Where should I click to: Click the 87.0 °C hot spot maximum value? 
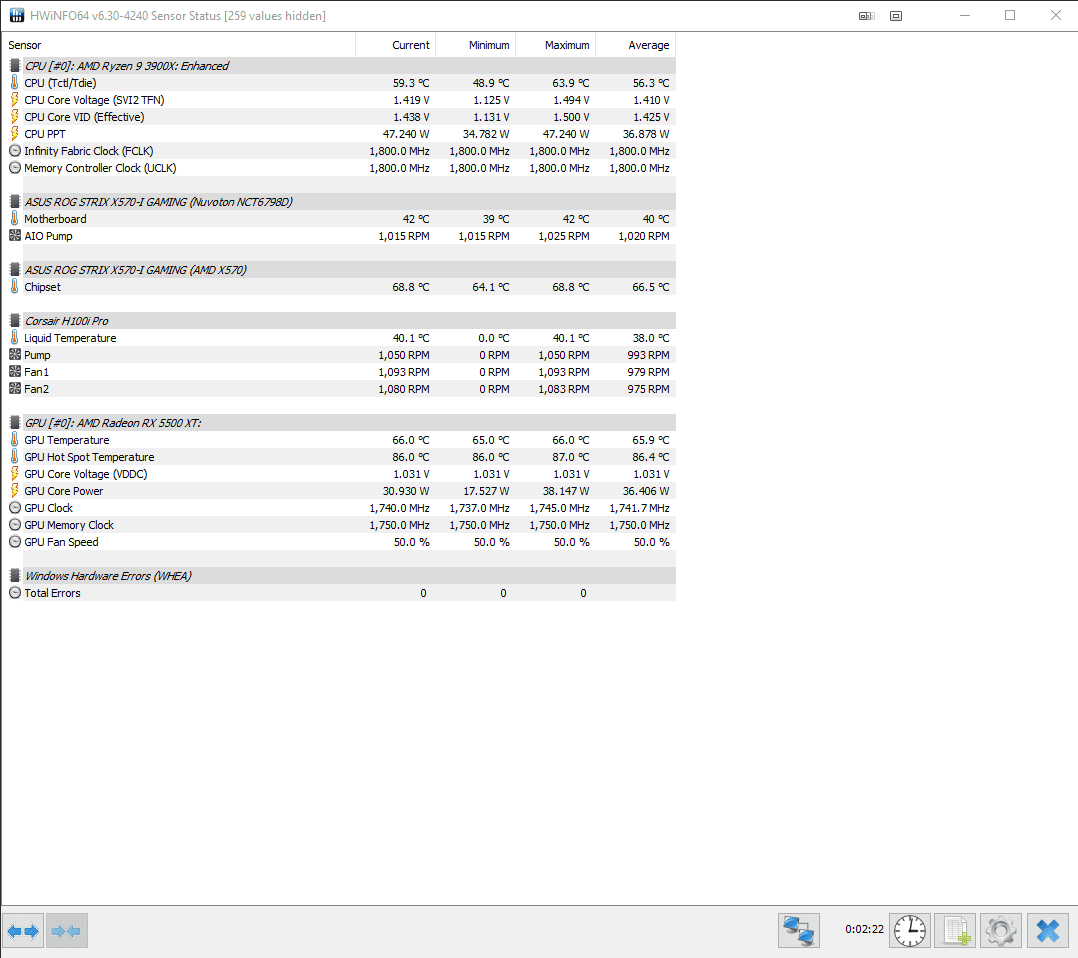(571, 457)
